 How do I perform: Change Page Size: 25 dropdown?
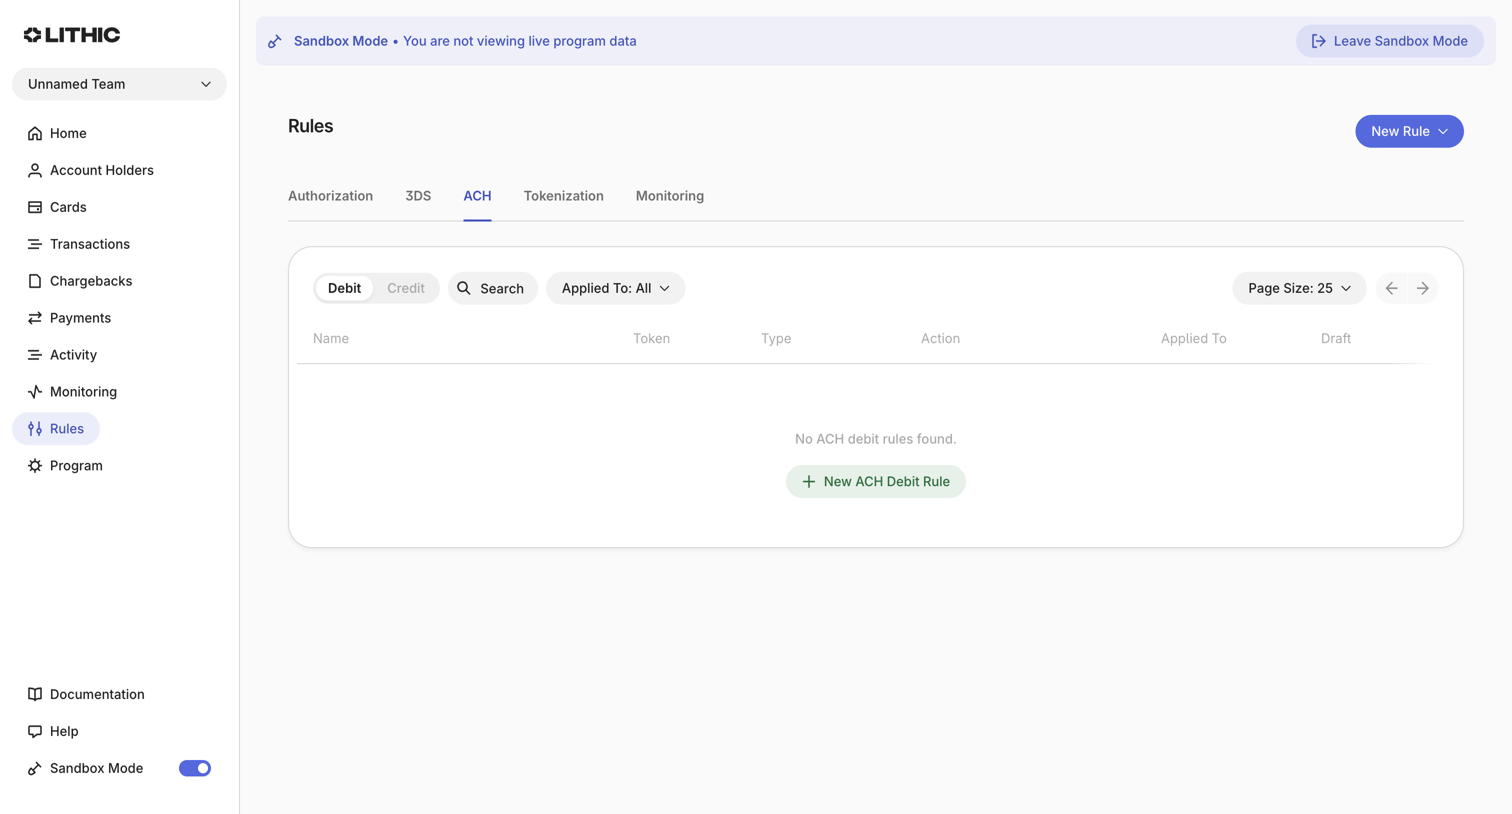click(x=1299, y=288)
